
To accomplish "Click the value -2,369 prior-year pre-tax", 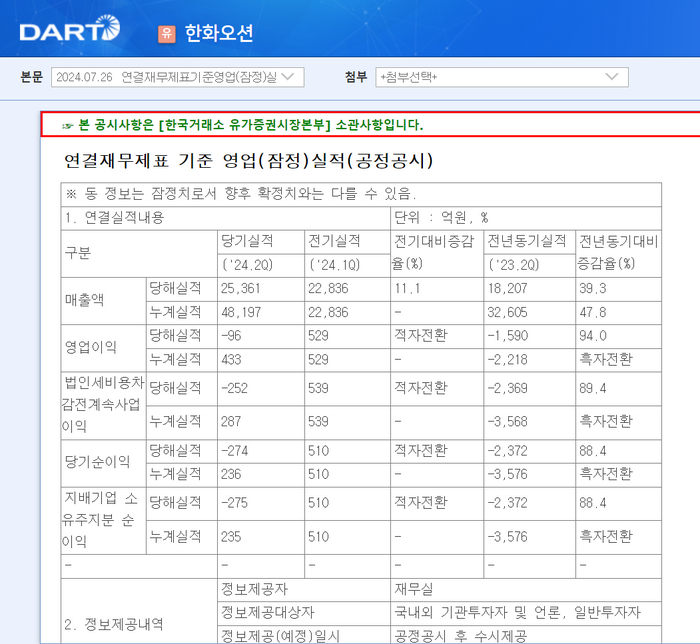I will [508, 388].
